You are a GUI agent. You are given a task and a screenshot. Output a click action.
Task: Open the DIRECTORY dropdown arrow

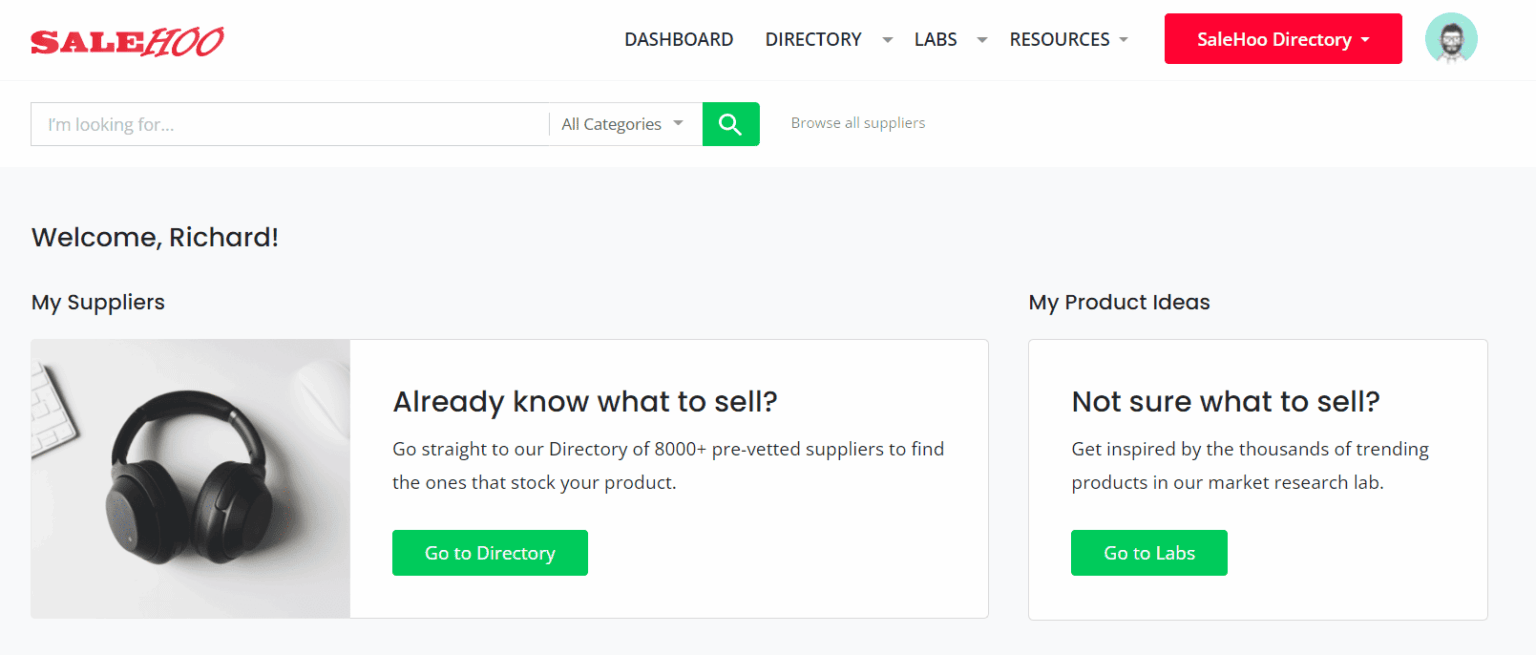tap(886, 39)
